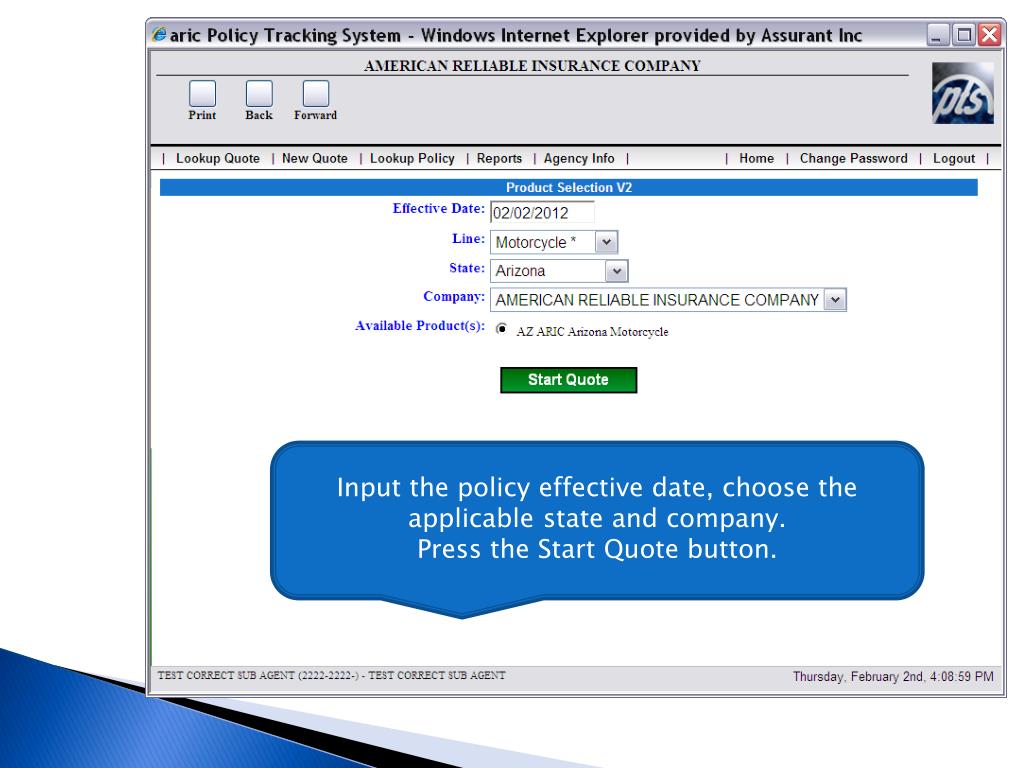Open the State dropdown showing Arizona
Screen dimensions: 1024x768
click(559, 271)
